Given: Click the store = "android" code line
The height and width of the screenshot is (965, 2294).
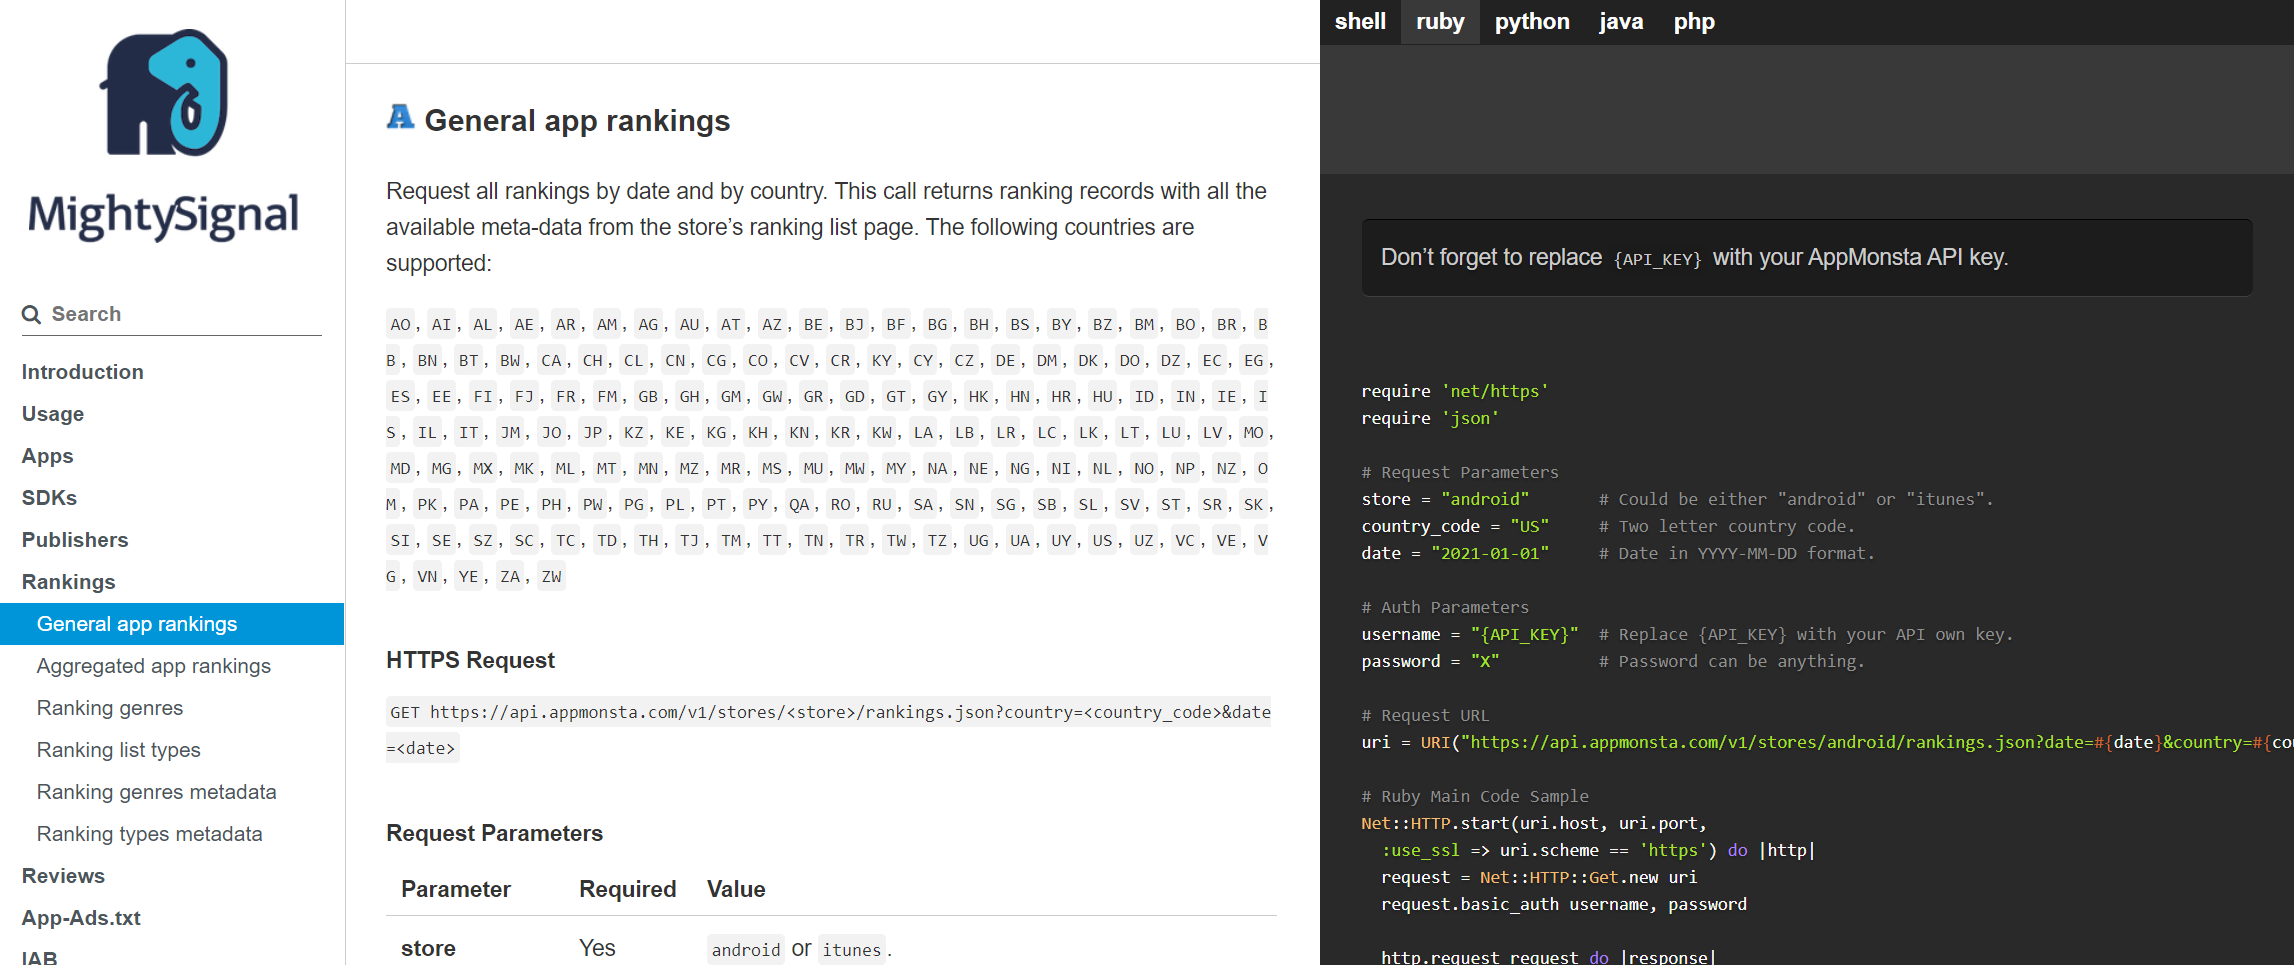Looking at the screenshot, I should click(x=1445, y=499).
